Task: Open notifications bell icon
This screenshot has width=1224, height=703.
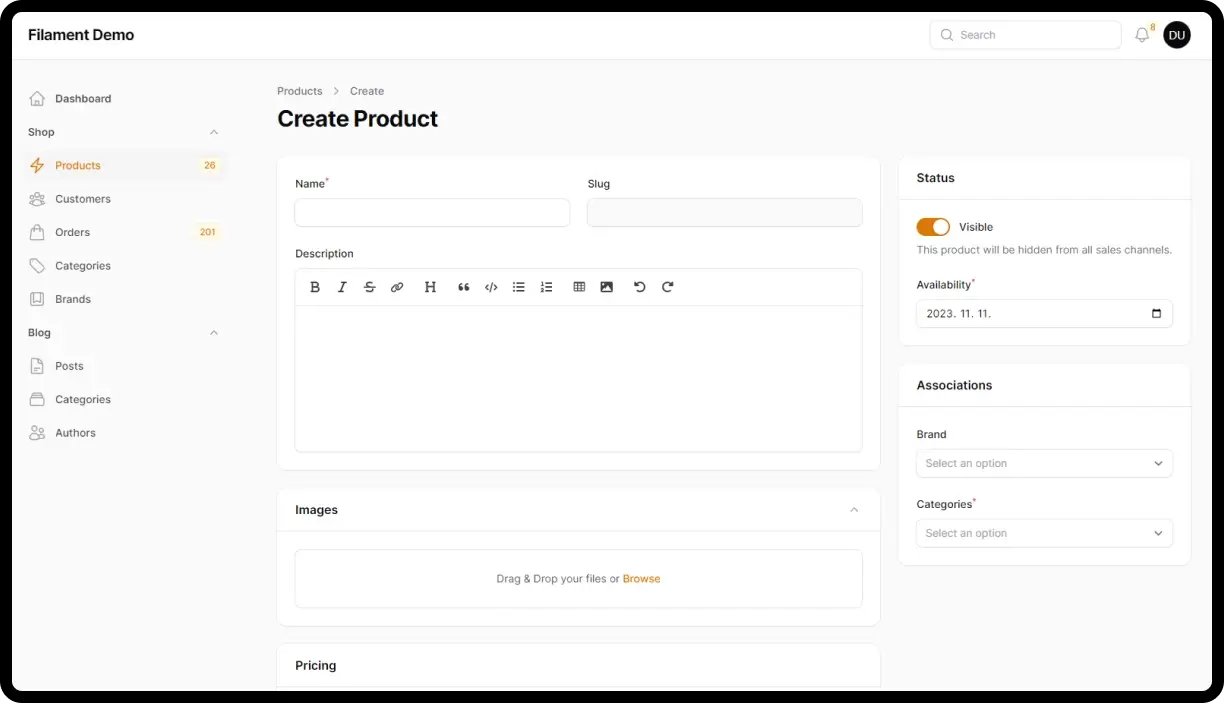Action: tap(1142, 35)
